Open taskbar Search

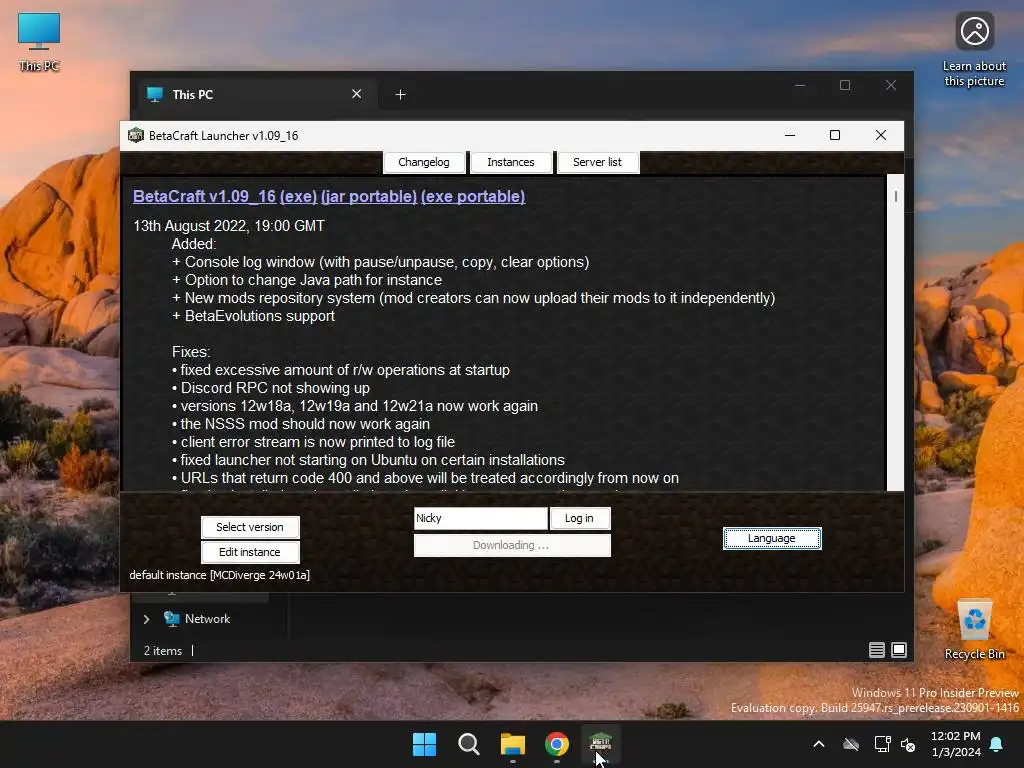pyautogui.click(x=468, y=744)
